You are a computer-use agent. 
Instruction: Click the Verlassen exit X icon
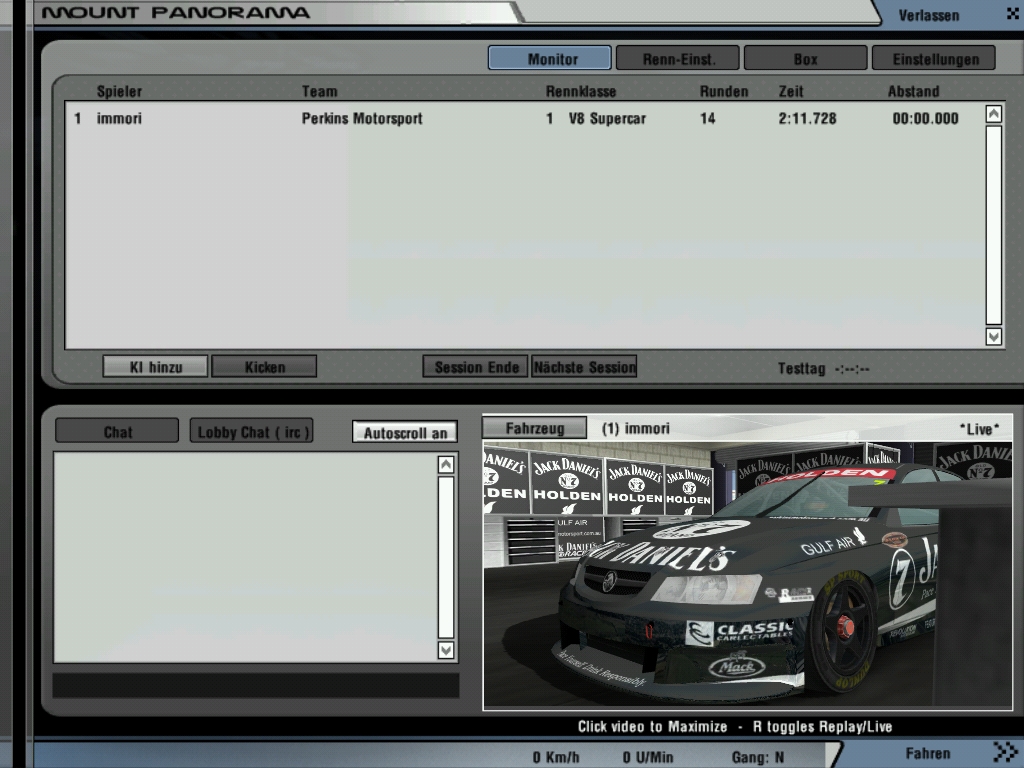point(1013,13)
